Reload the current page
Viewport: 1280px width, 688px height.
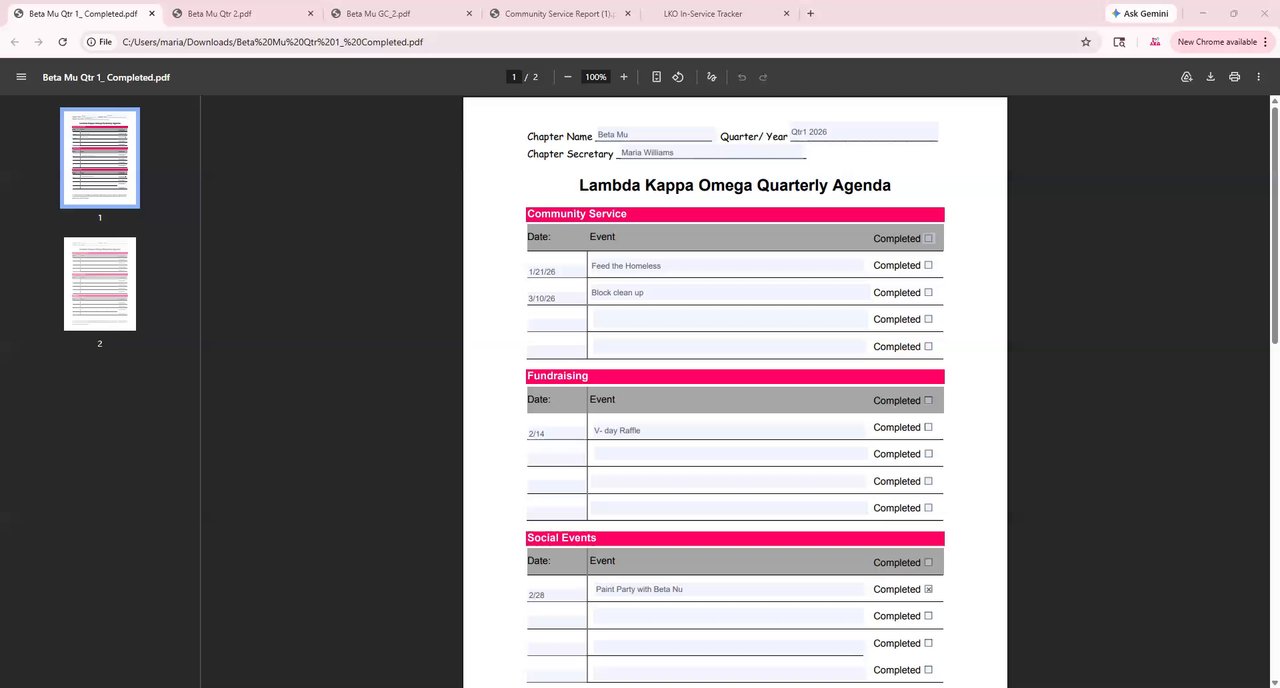click(62, 42)
